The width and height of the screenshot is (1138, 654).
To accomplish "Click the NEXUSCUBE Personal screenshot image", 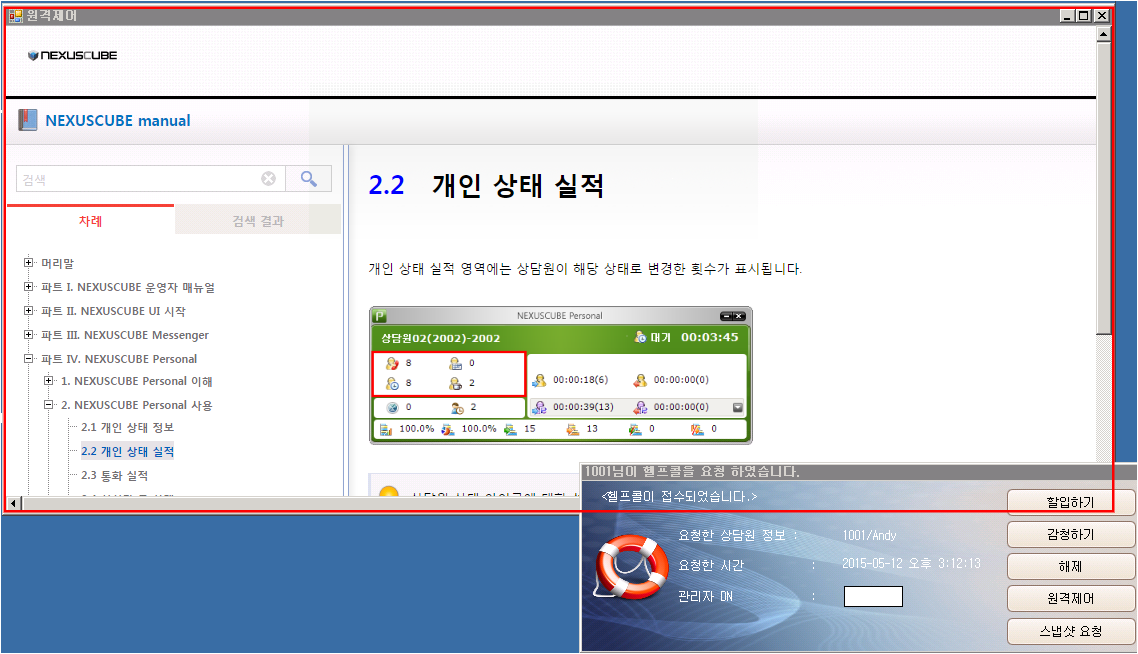I will pos(560,375).
